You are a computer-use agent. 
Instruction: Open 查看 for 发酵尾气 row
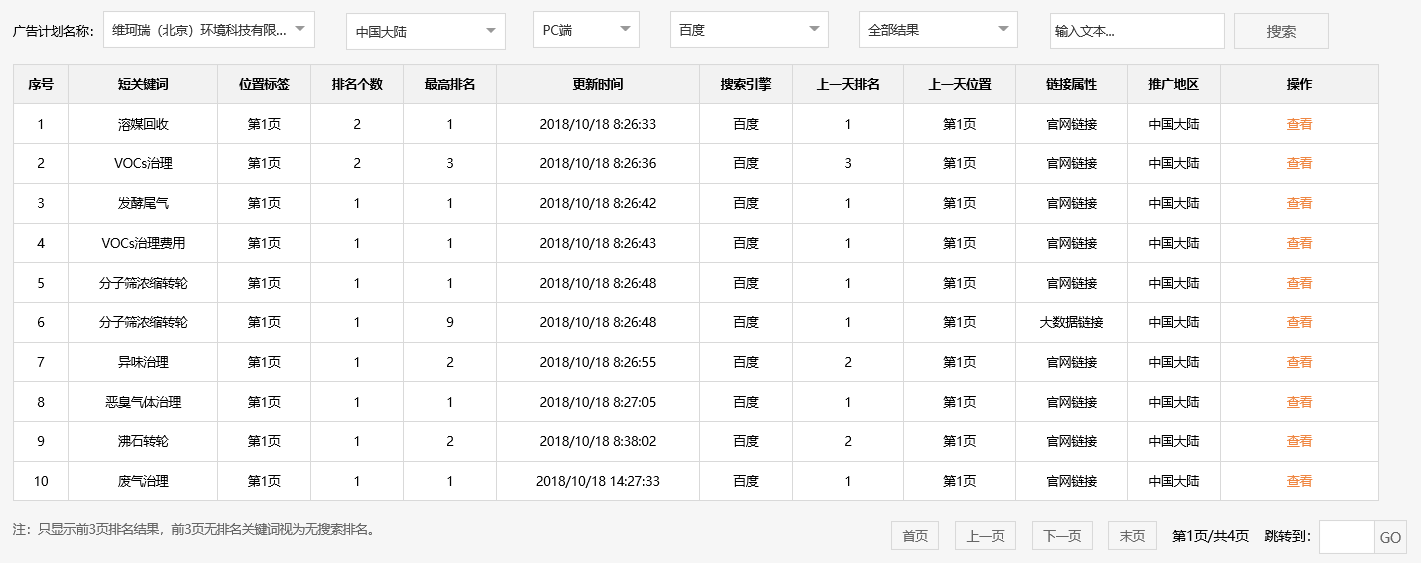1299,203
